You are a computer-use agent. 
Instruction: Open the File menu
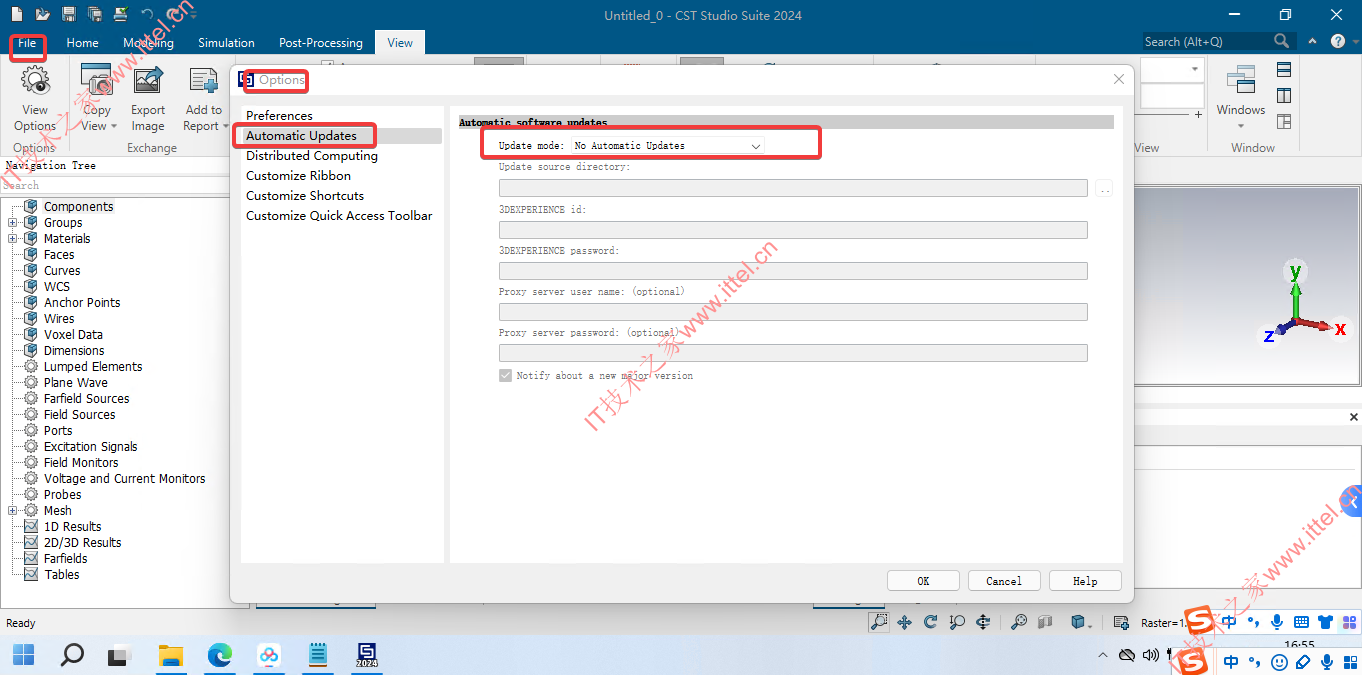27,43
